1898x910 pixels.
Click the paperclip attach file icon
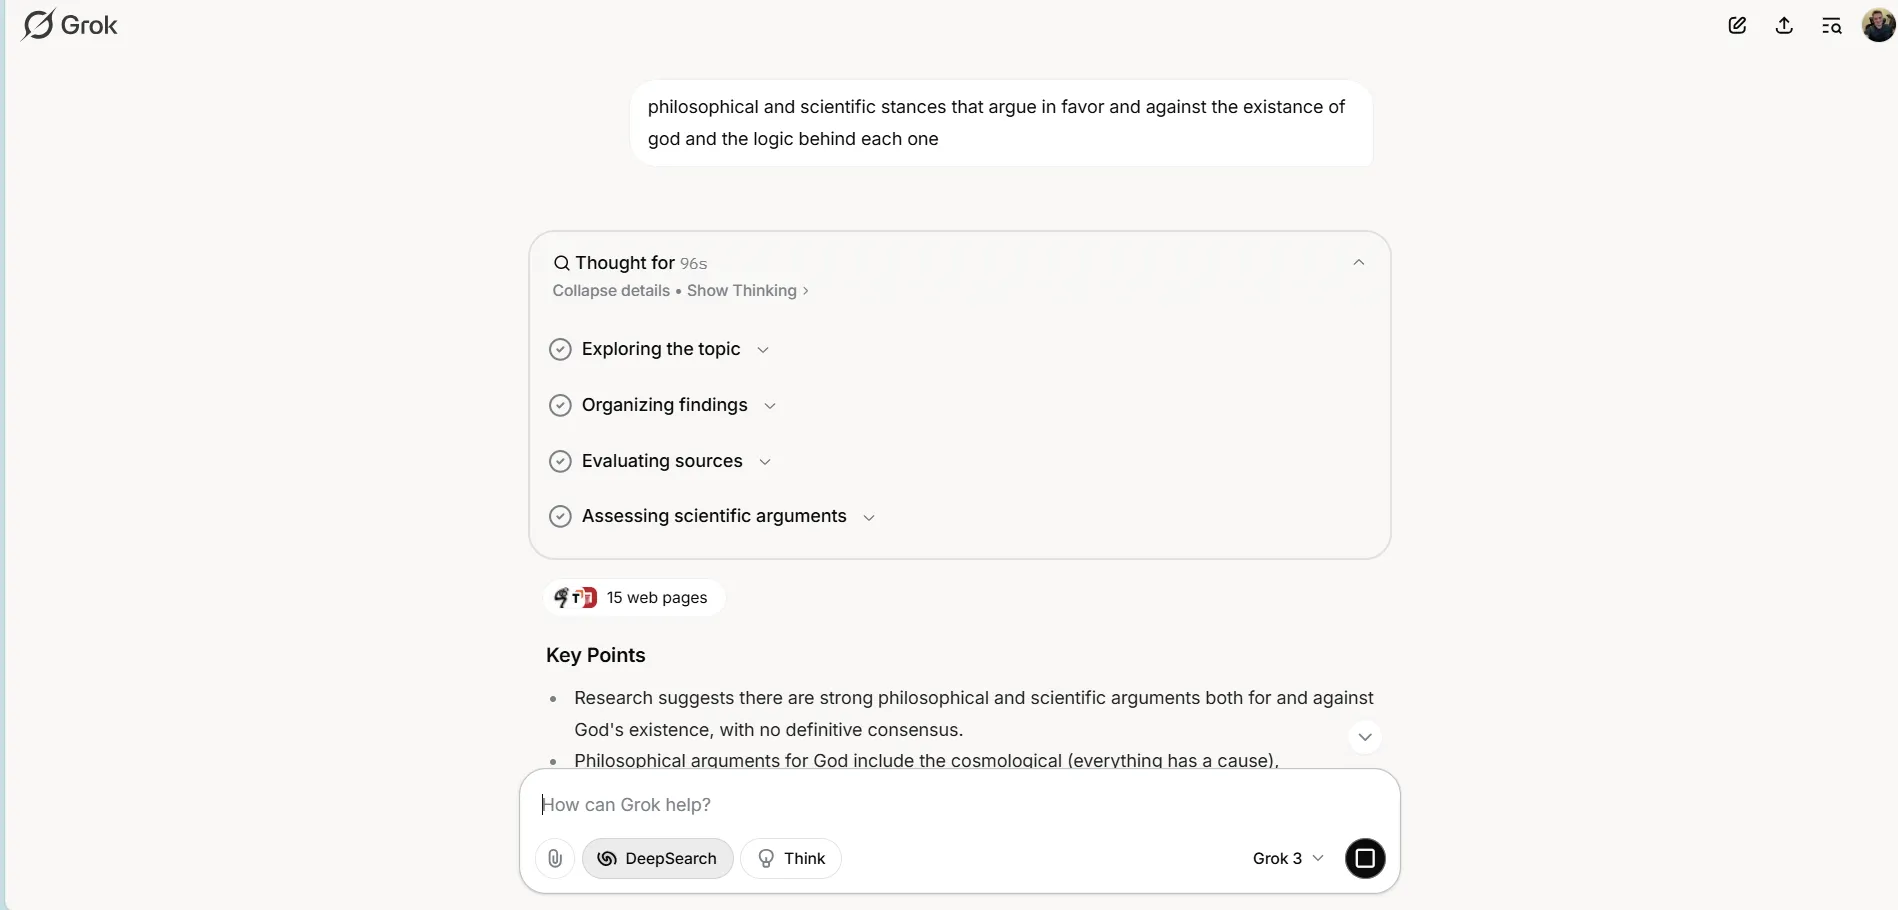tap(555, 858)
